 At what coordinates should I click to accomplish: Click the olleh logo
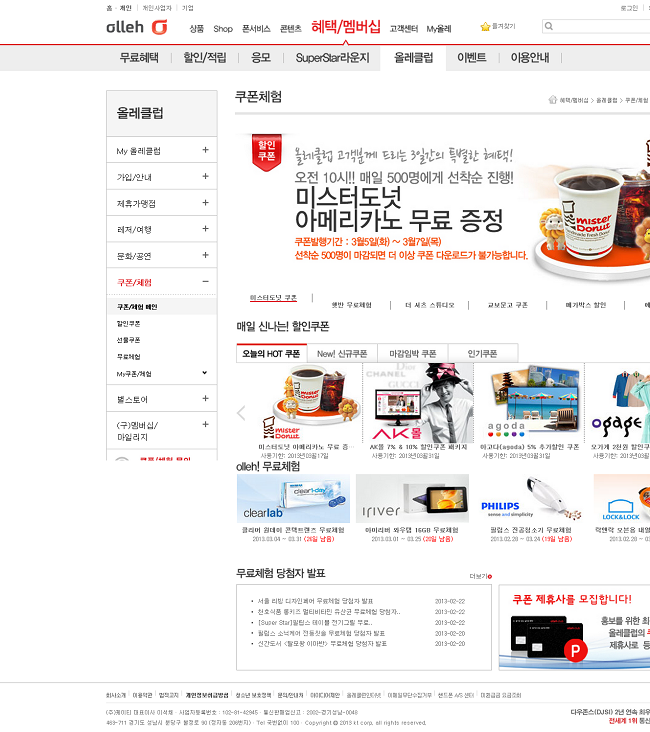pos(137,27)
